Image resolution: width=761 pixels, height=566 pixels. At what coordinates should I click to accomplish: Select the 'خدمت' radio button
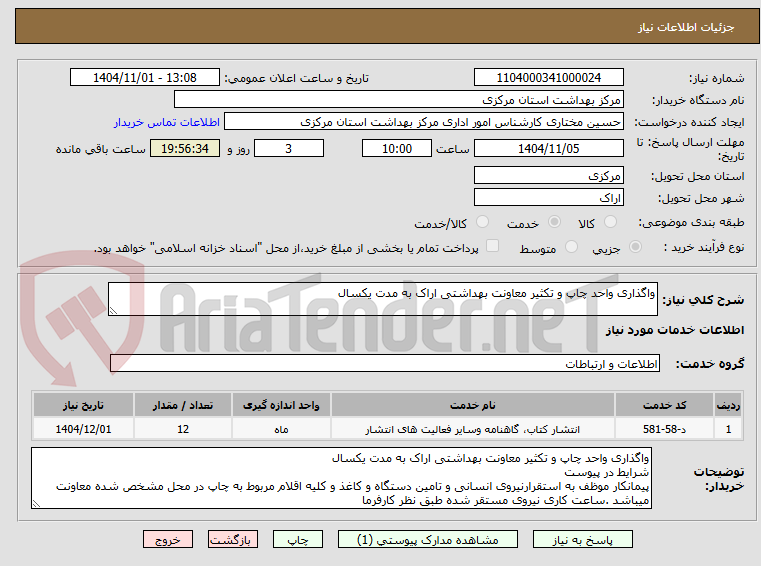(x=554, y=222)
